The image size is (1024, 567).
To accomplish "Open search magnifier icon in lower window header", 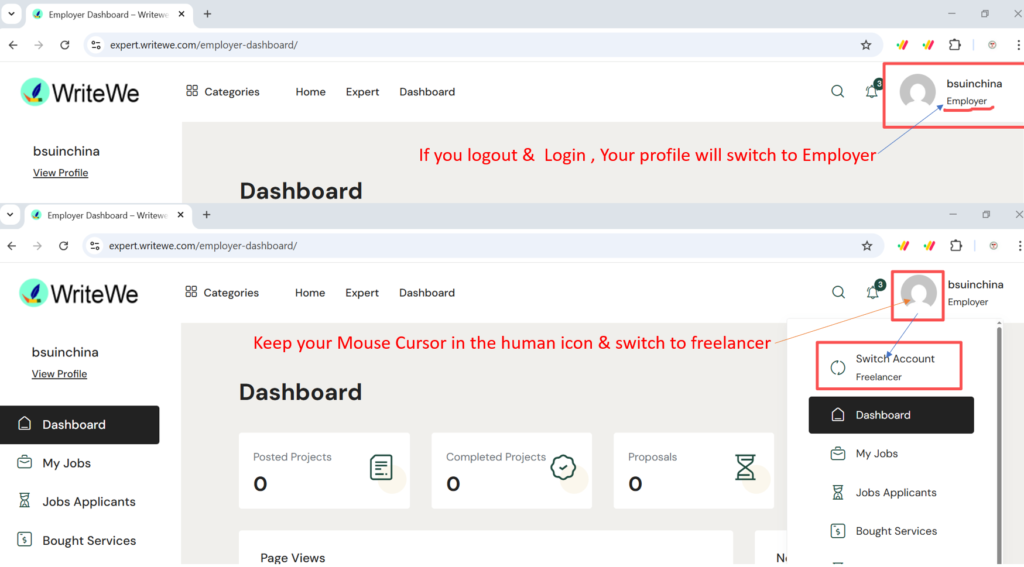I will tap(838, 292).
